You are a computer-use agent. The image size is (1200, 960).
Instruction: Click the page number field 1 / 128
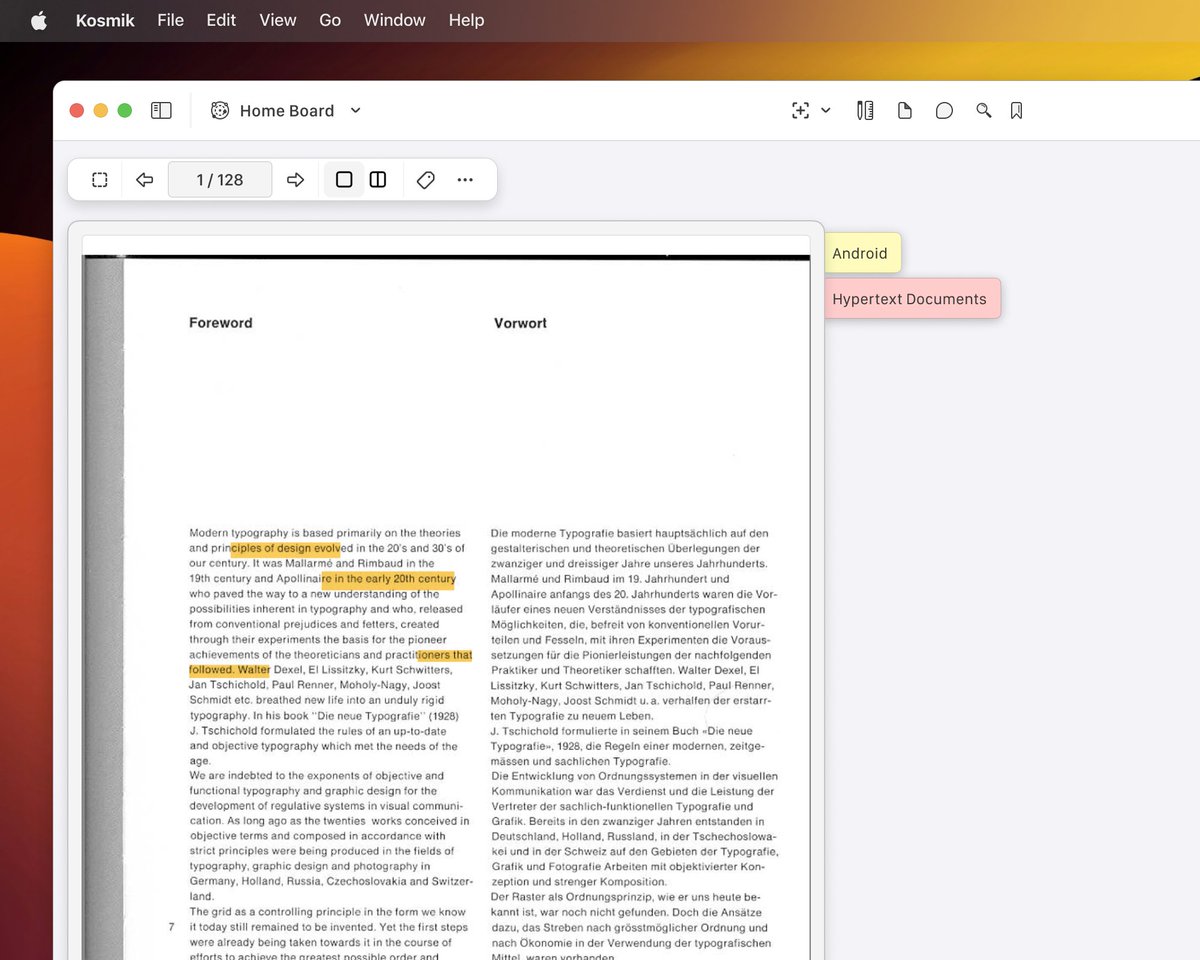click(x=220, y=180)
